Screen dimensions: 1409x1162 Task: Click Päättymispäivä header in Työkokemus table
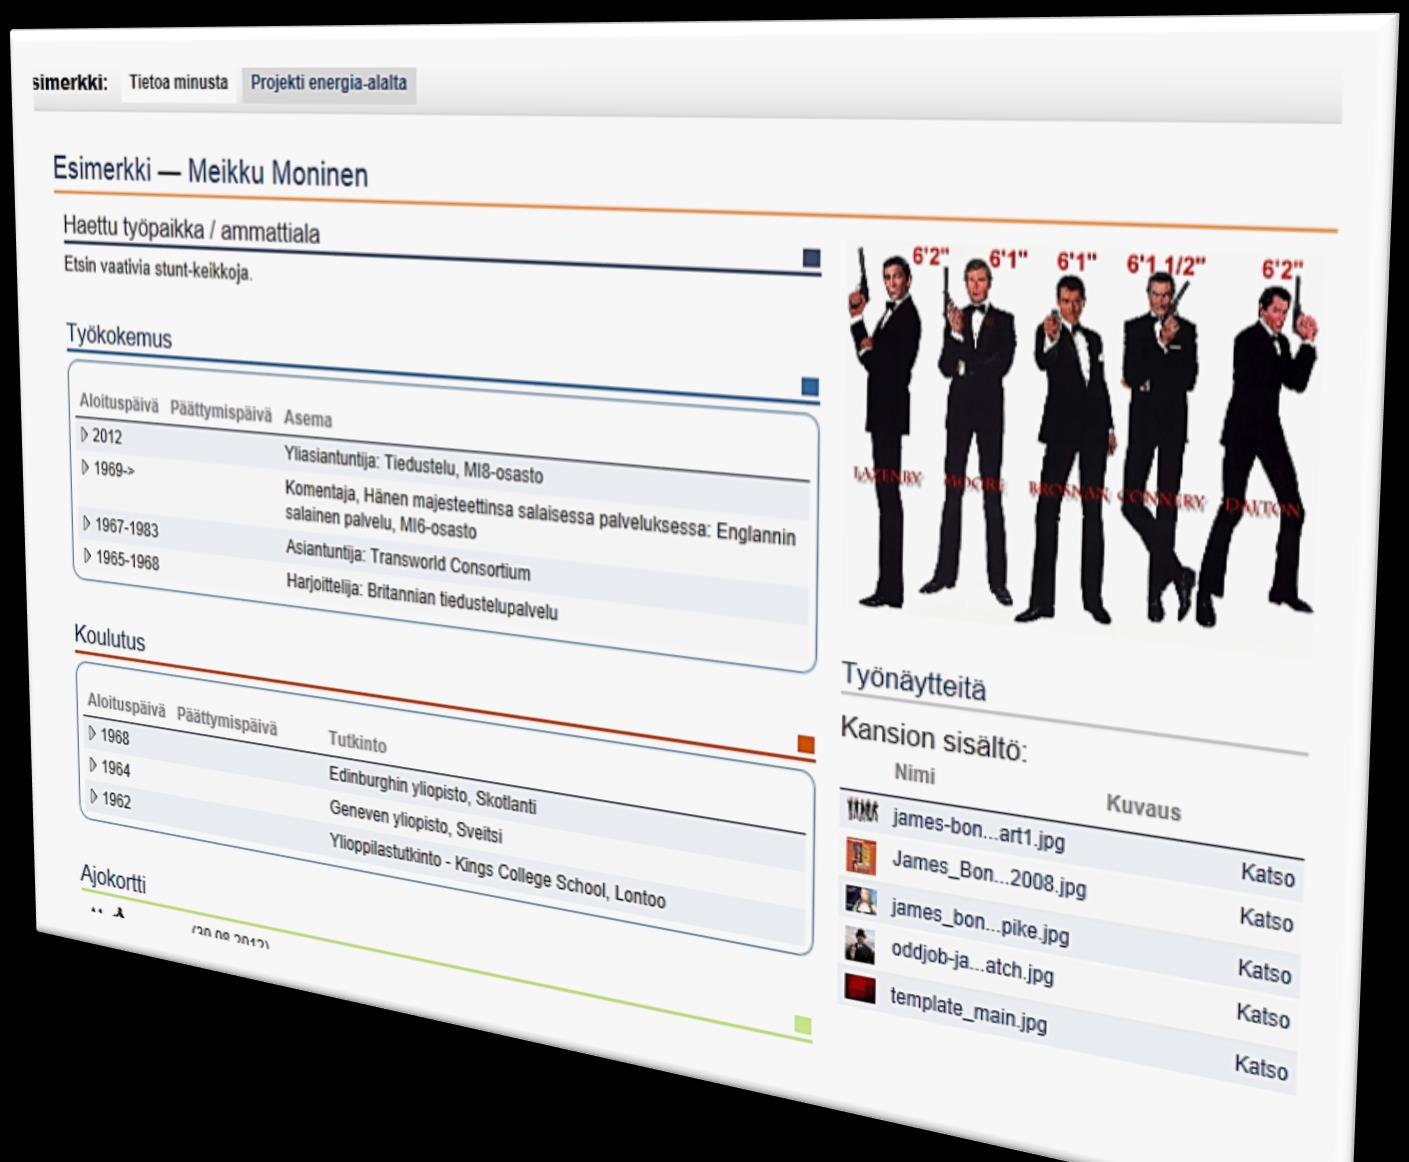click(x=221, y=412)
